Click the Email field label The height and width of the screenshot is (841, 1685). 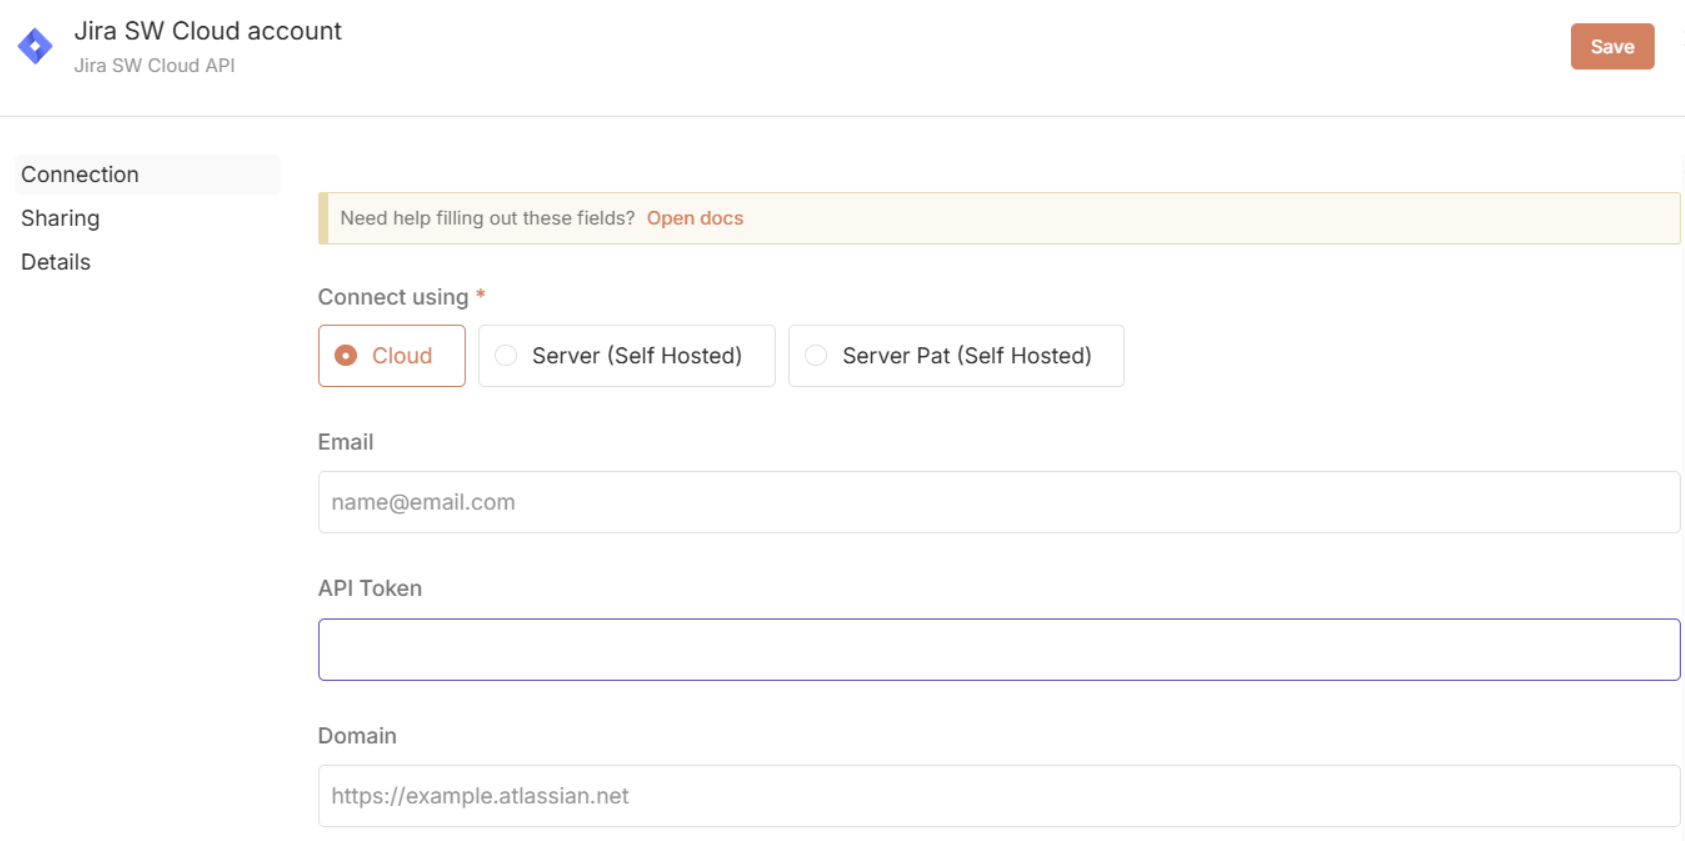click(345, 442)
